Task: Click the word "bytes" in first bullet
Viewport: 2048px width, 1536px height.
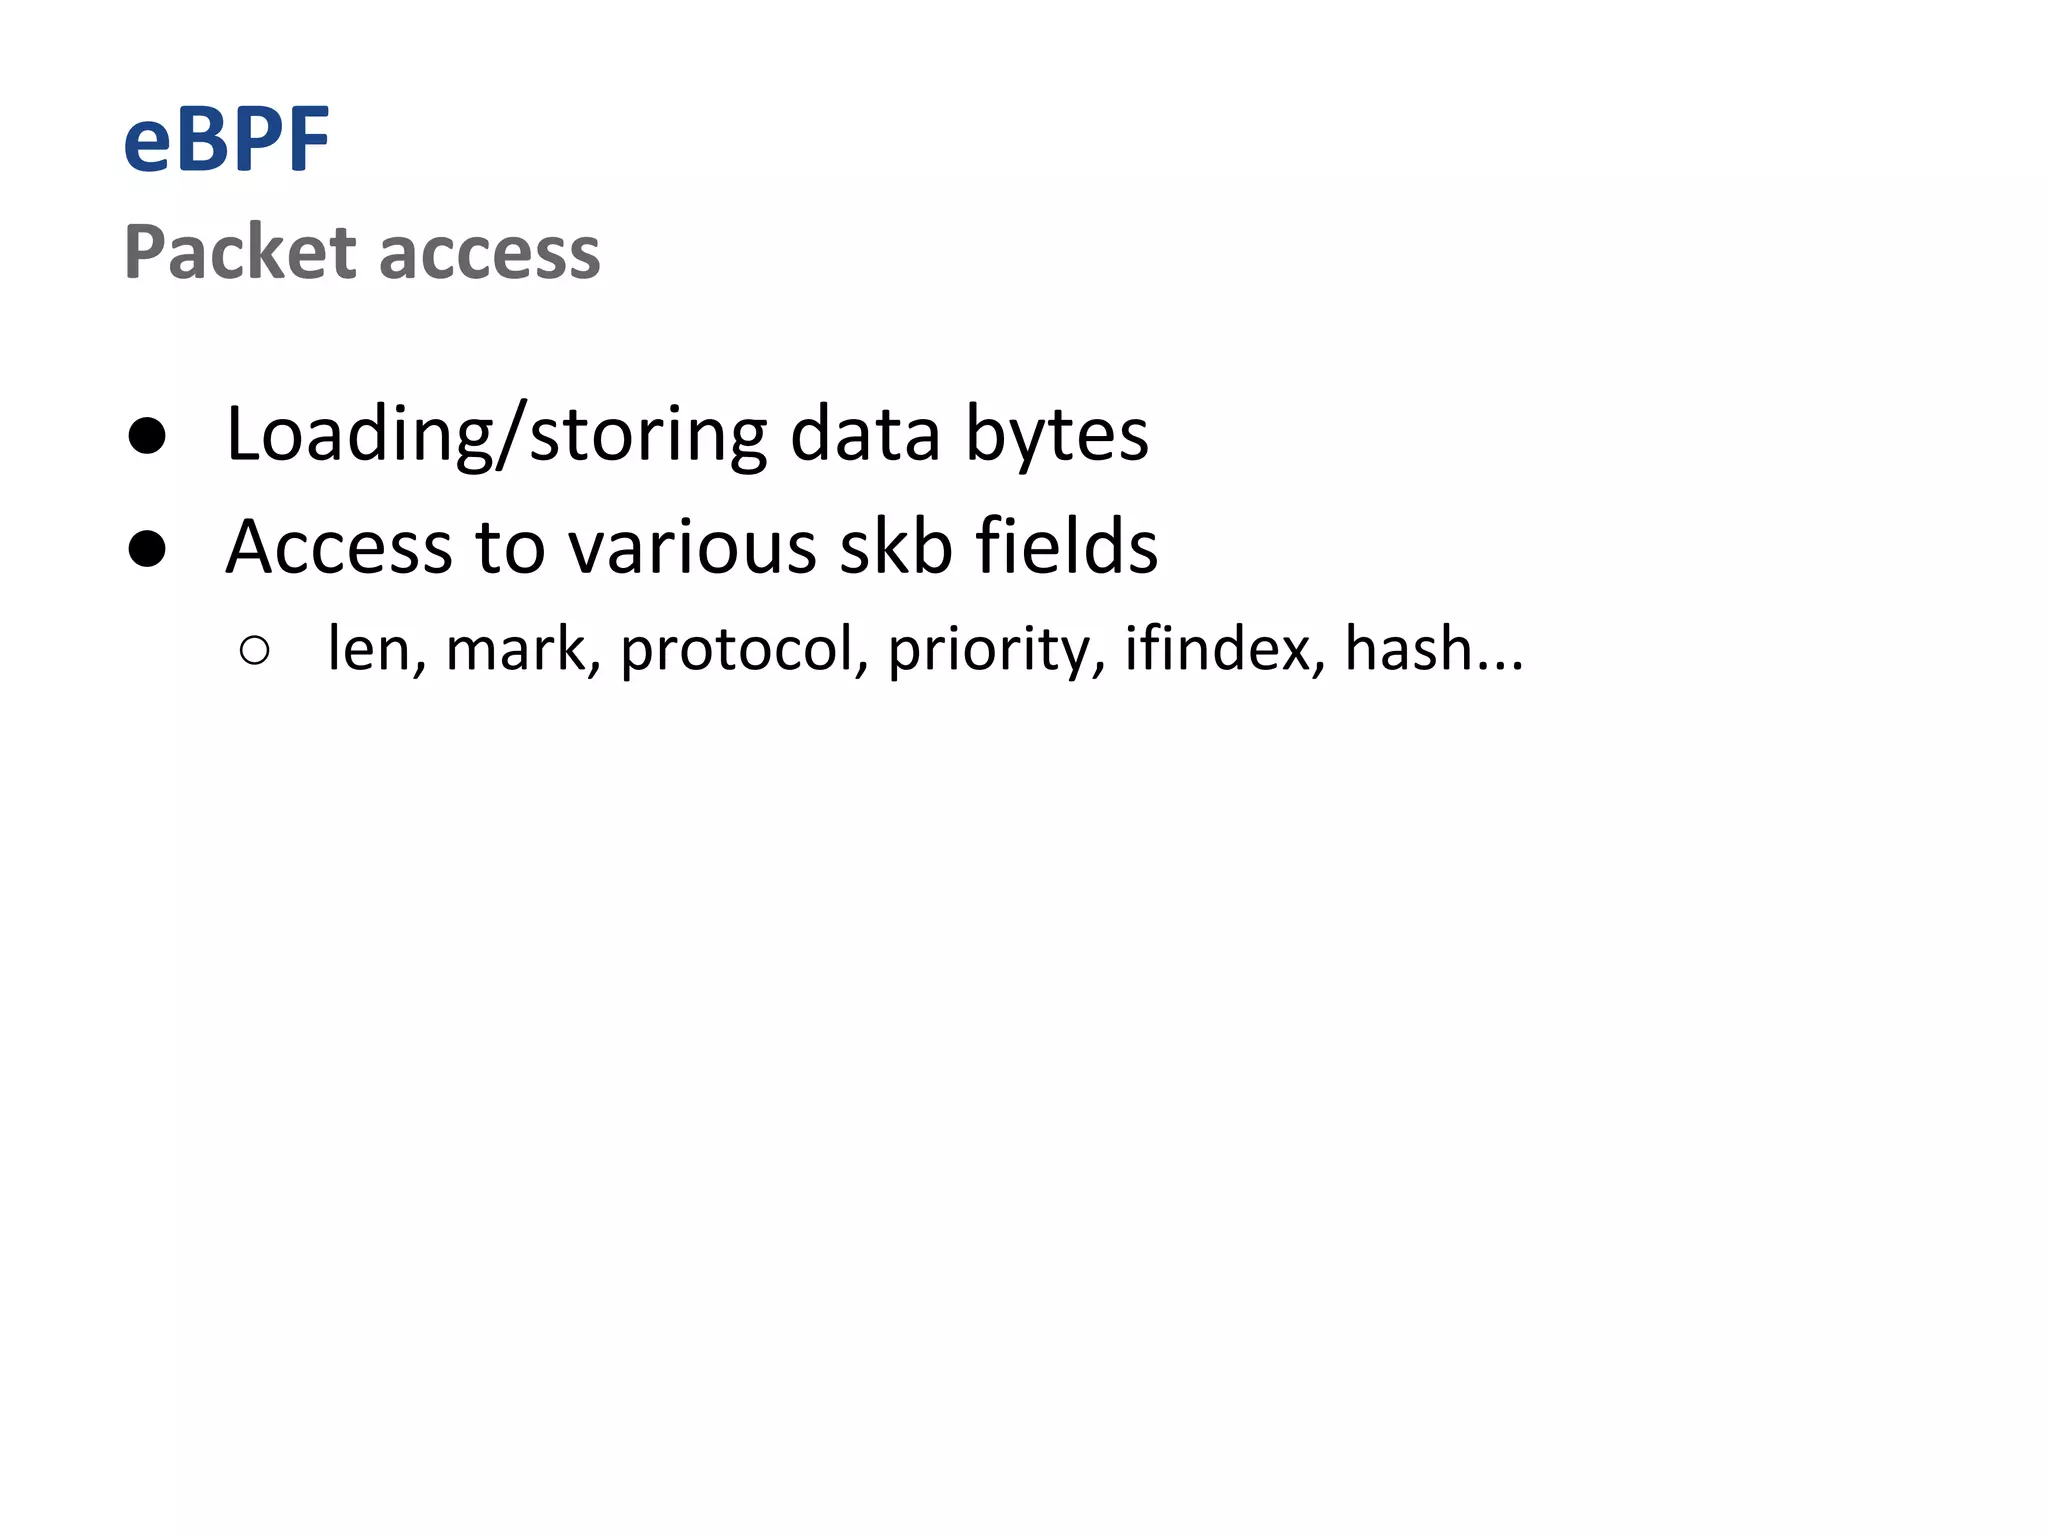Action: 1057,434
